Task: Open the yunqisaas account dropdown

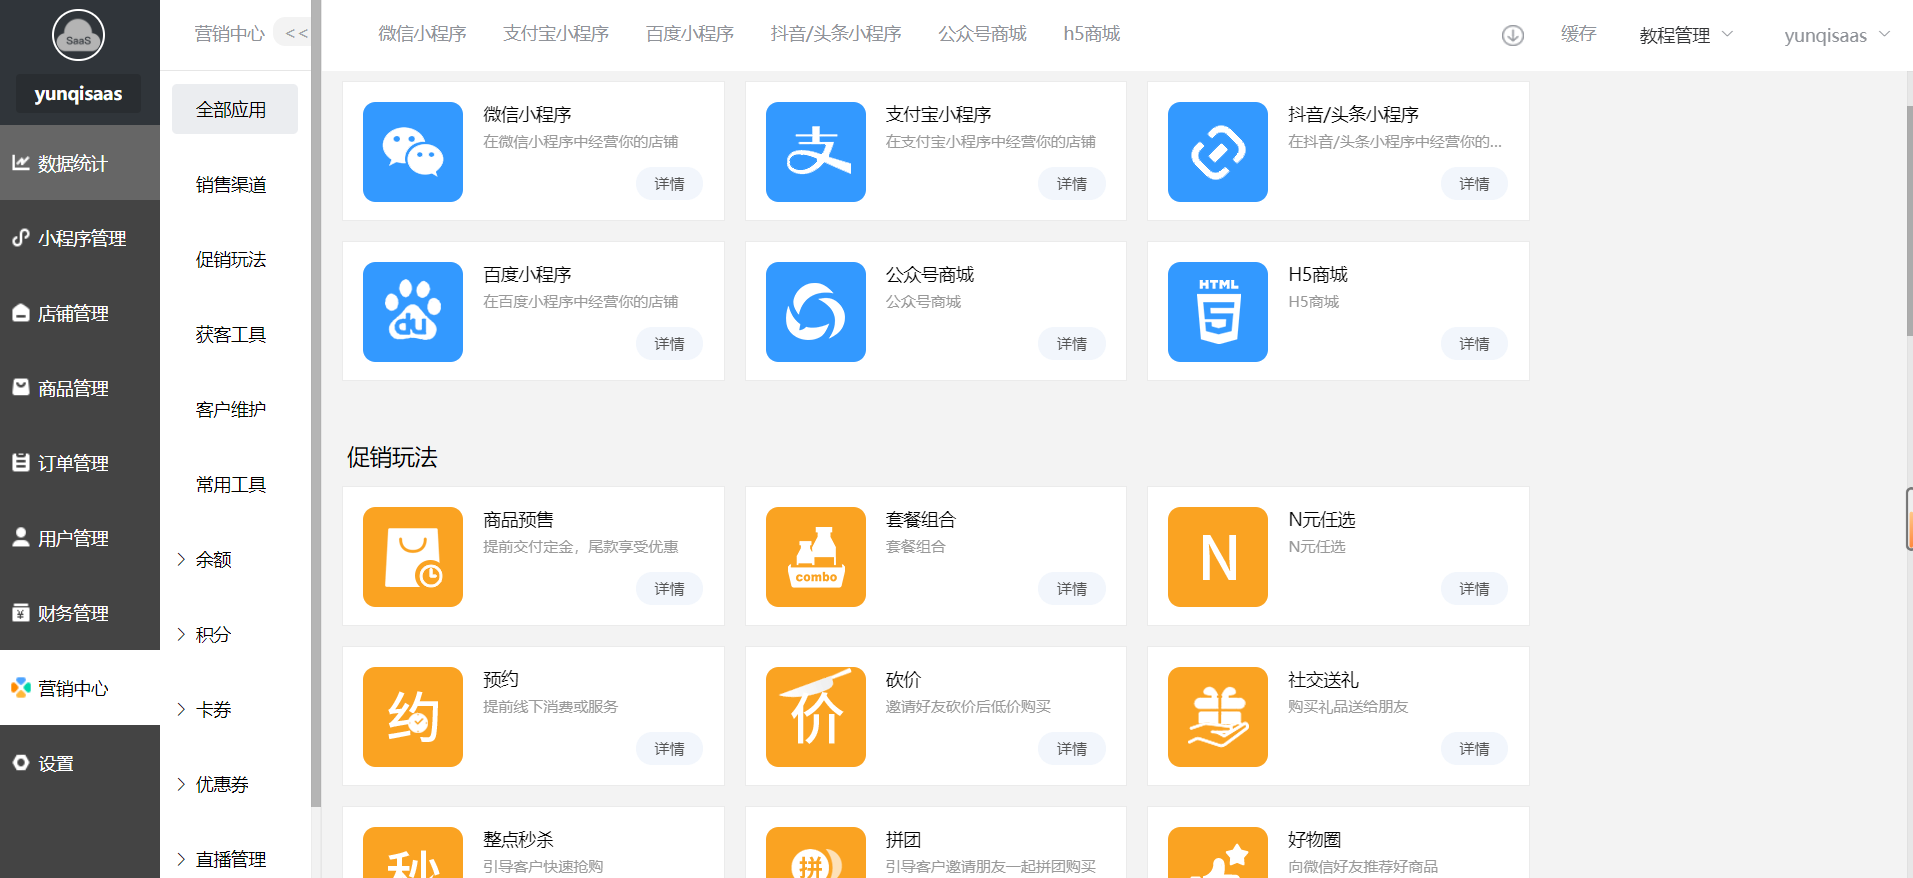Action: pos(1837,35)
